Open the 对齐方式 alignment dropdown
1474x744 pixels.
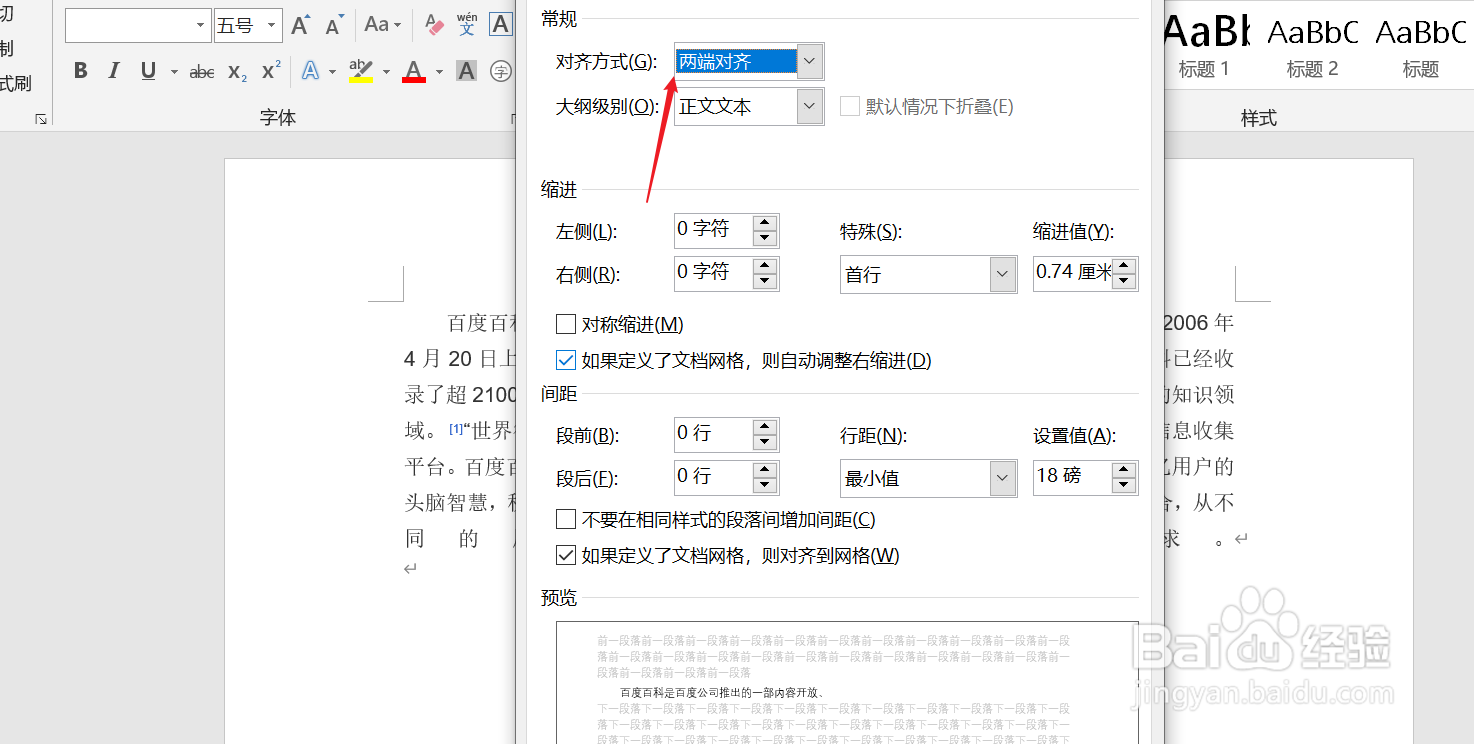coord(810,62)
